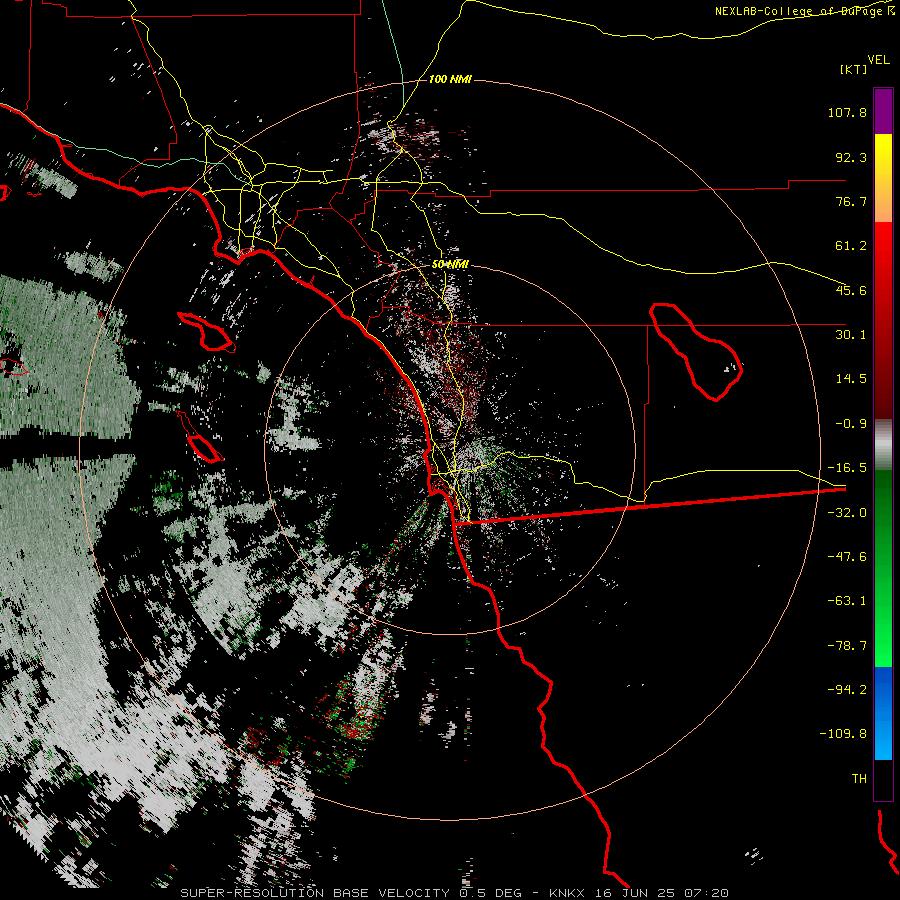Click the 107.8 velocity scale value
Viewport: 900px width, 900px height.
tap(847, 112)
